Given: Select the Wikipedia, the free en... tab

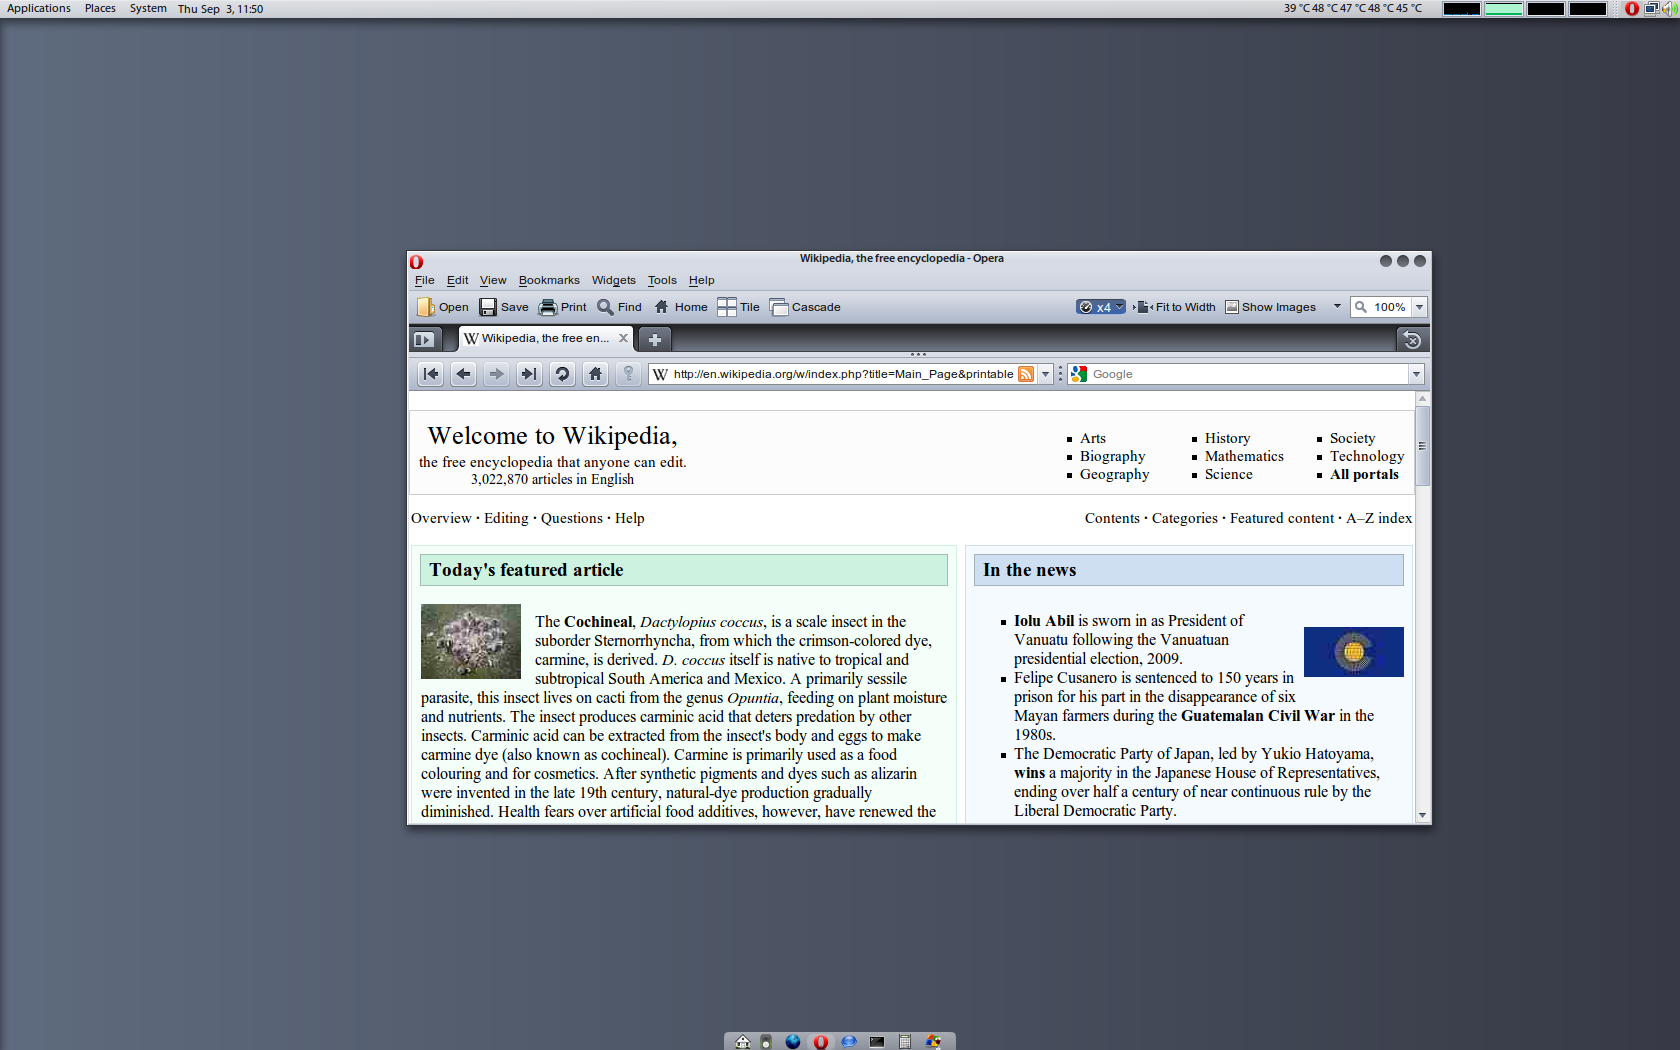Looking at the screenshot, I should click(x=545, y=338).
